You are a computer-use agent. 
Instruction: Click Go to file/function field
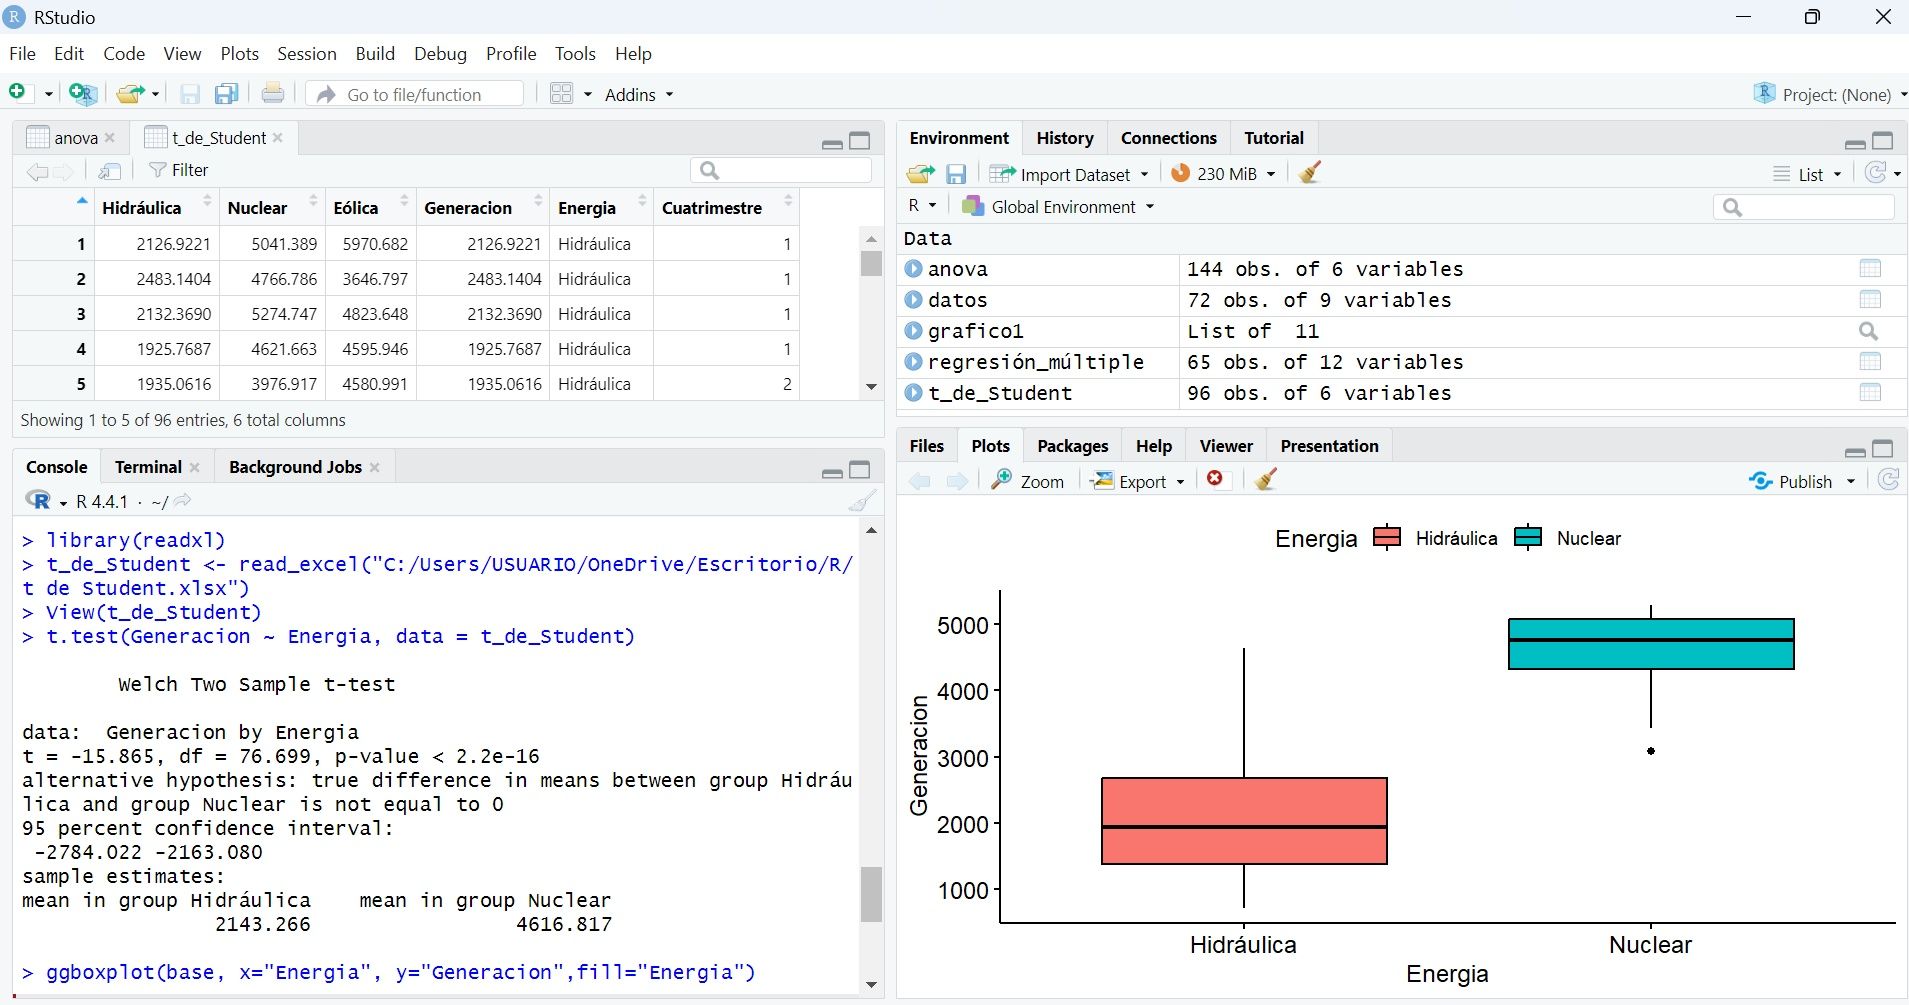414,94
